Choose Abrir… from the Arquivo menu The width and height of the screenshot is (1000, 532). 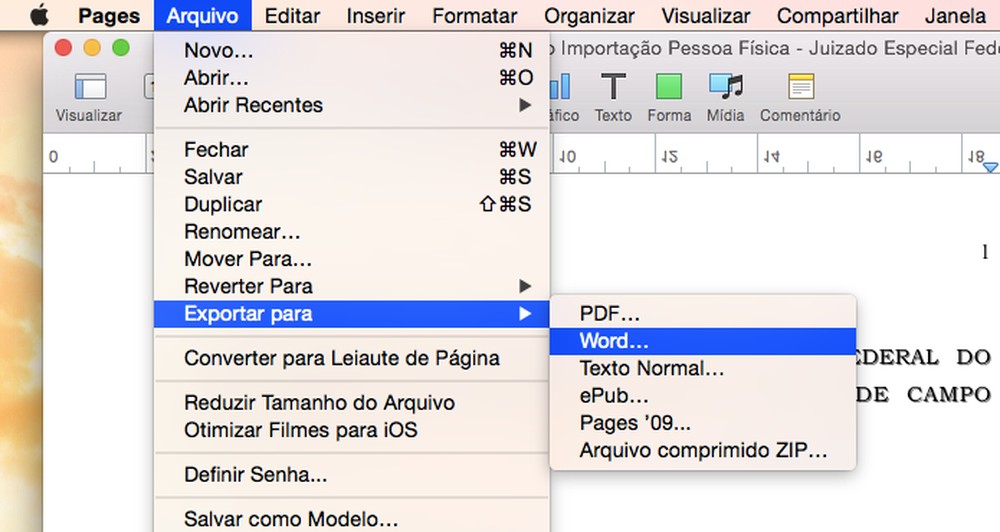[351, 77]
